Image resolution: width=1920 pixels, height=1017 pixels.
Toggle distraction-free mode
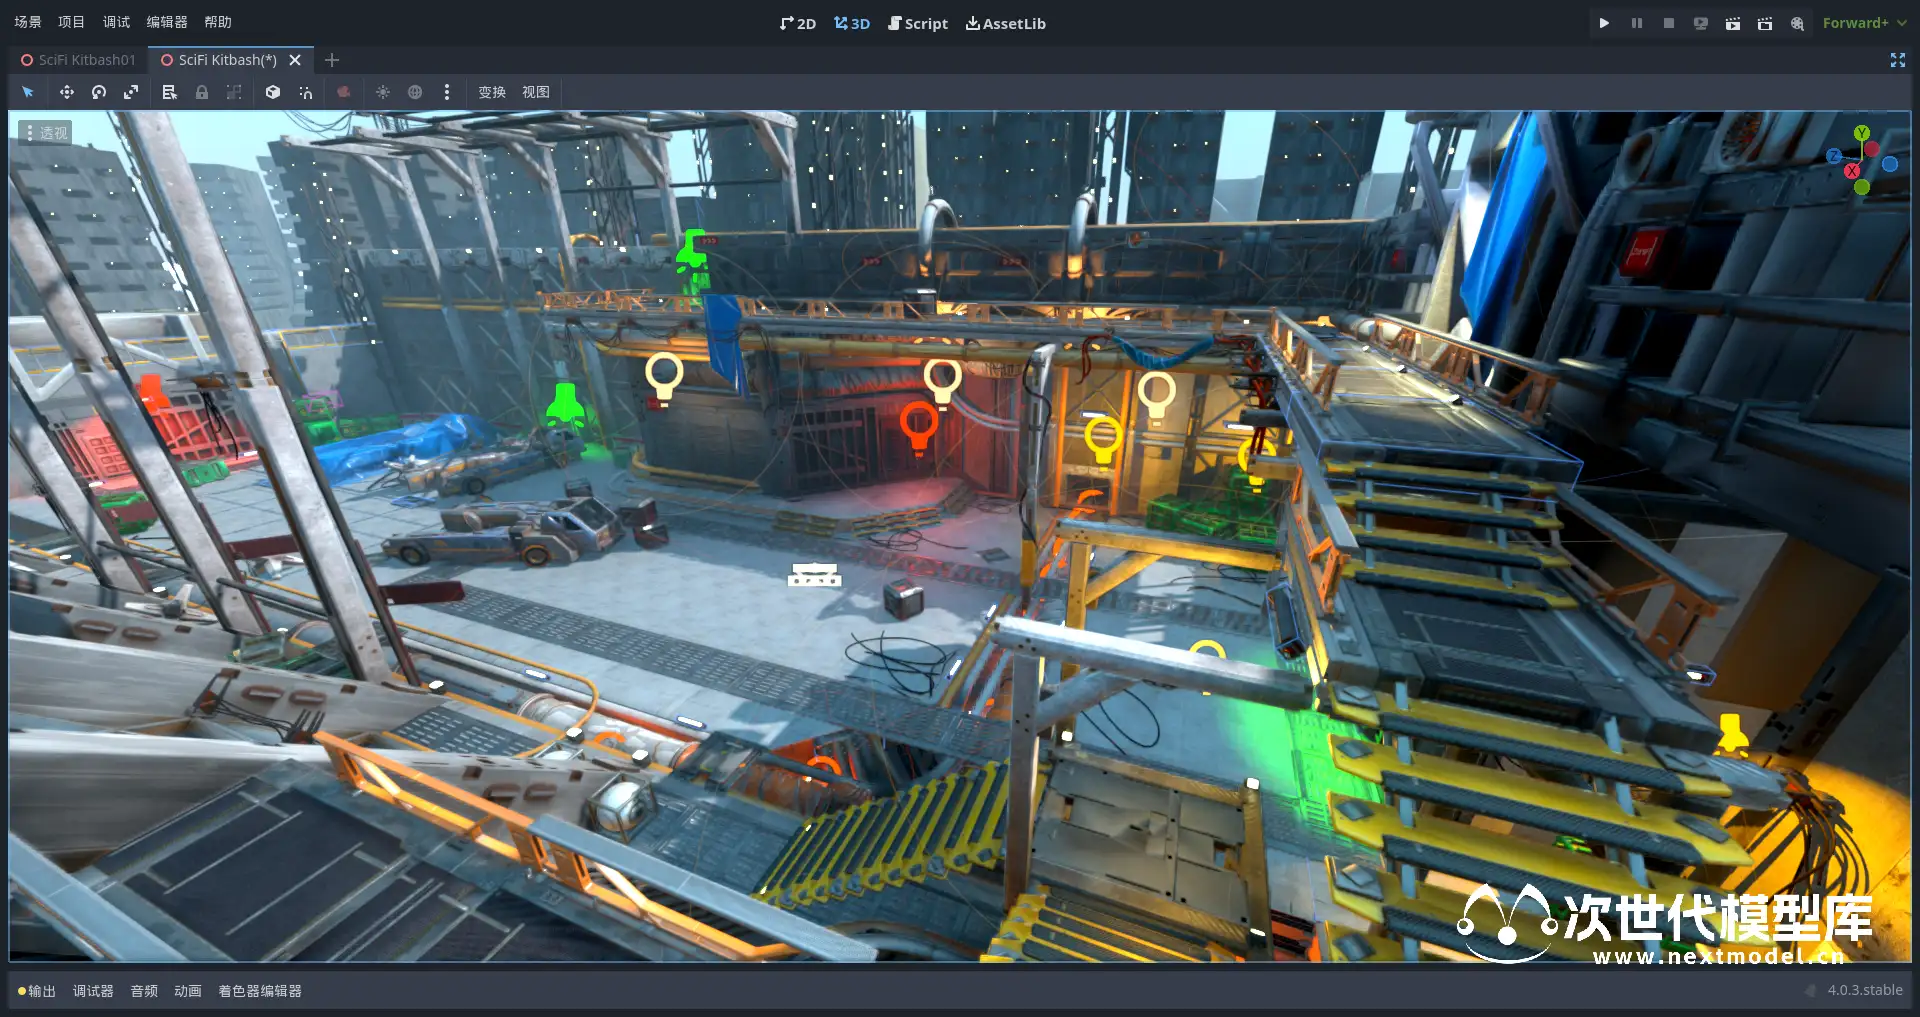(1897, 60)
